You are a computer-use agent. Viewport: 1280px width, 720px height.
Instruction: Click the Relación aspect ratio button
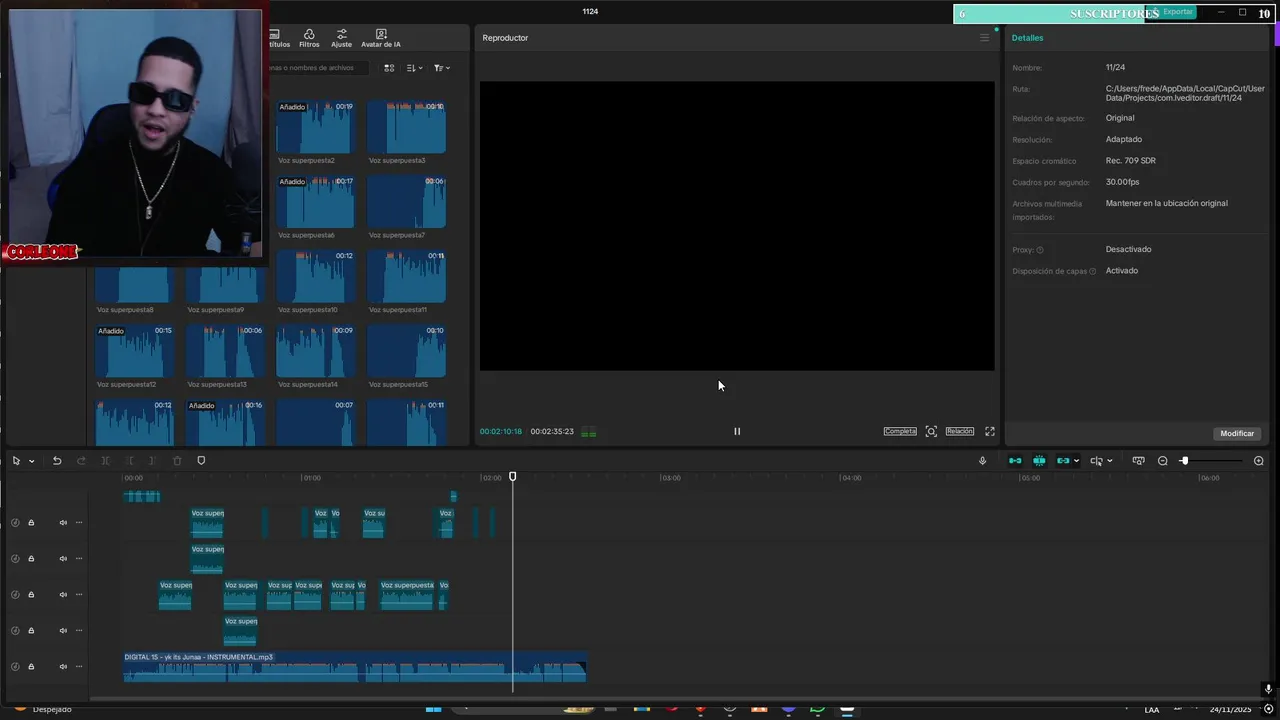[x=959, y=432]
